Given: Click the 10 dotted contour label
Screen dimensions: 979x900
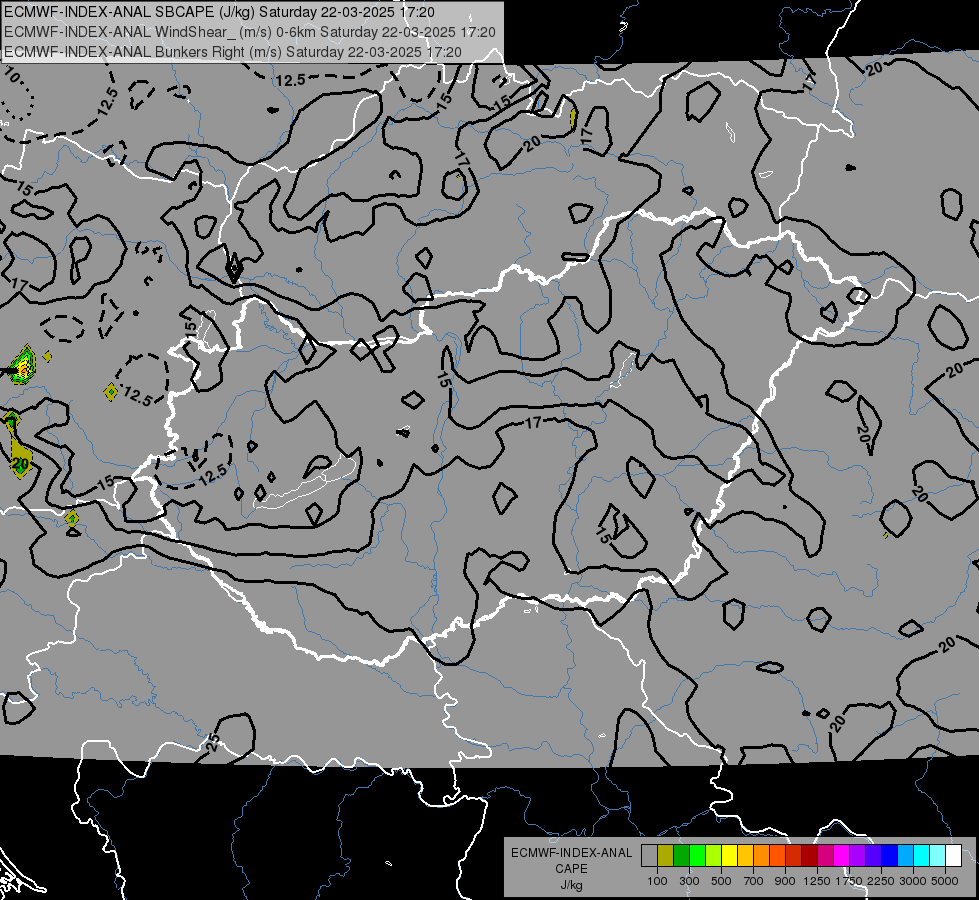Looking at the screenshot, I should (x=12, y=76).
